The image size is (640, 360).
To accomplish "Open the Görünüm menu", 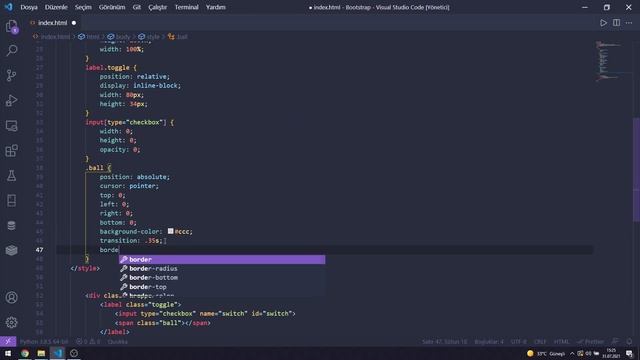I will coord(112,7).
